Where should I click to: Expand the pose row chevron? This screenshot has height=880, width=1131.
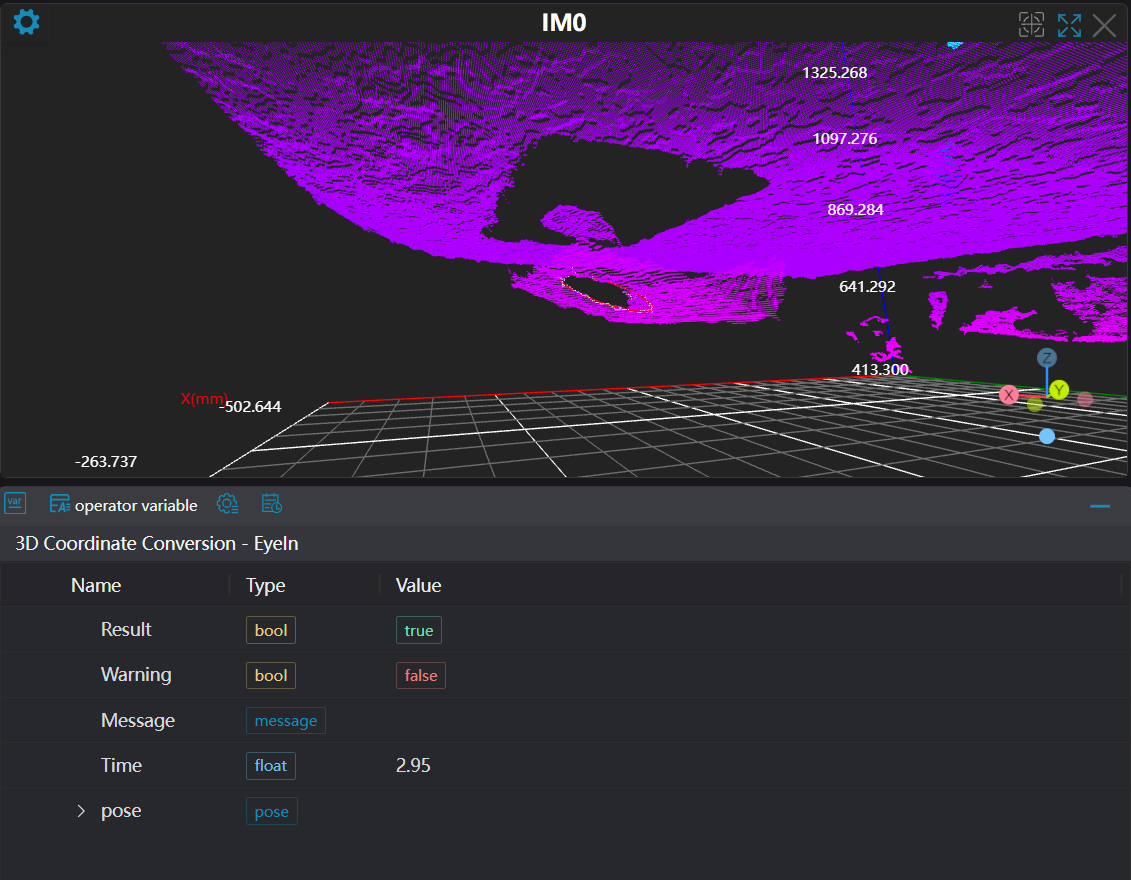pyautogui.click(x=82, y=811)
